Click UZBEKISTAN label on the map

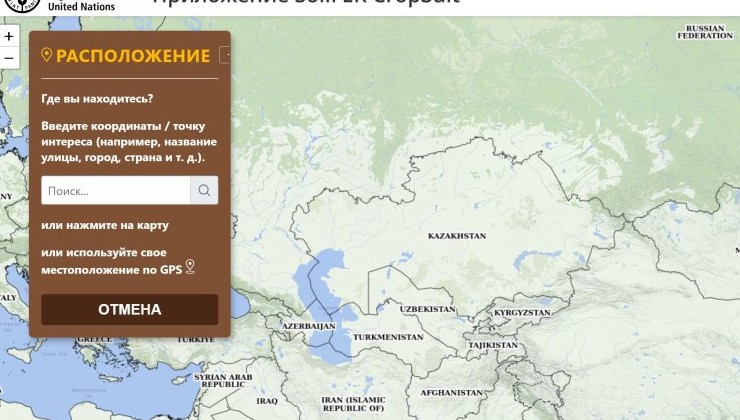pyautogui.click(x=428, y=309)
